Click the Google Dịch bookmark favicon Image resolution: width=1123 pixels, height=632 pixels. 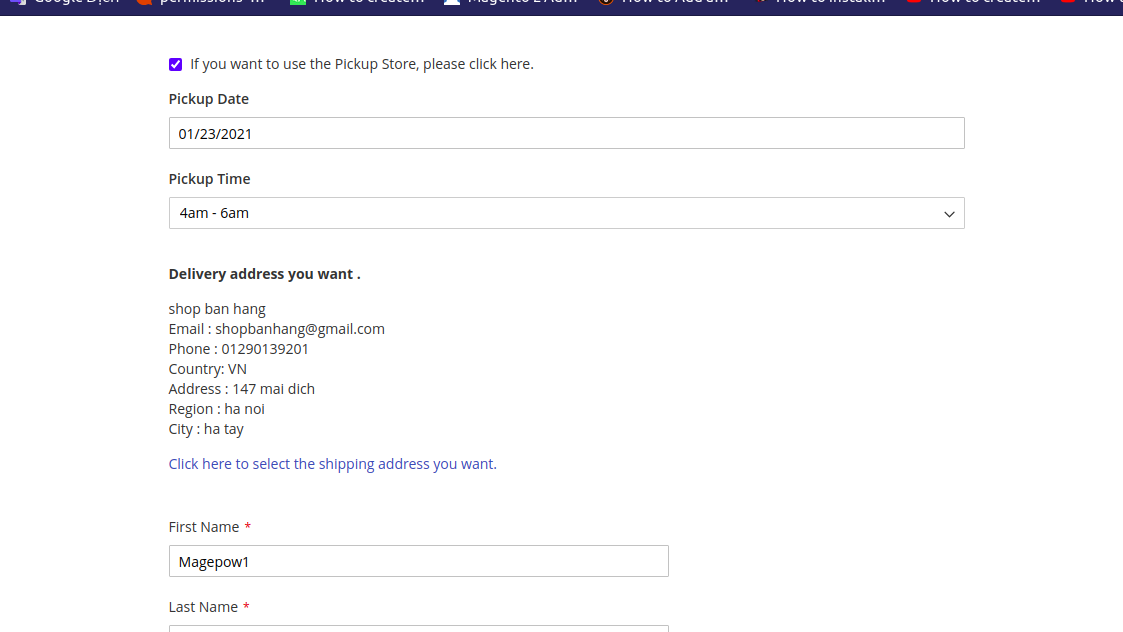[16, 2]
